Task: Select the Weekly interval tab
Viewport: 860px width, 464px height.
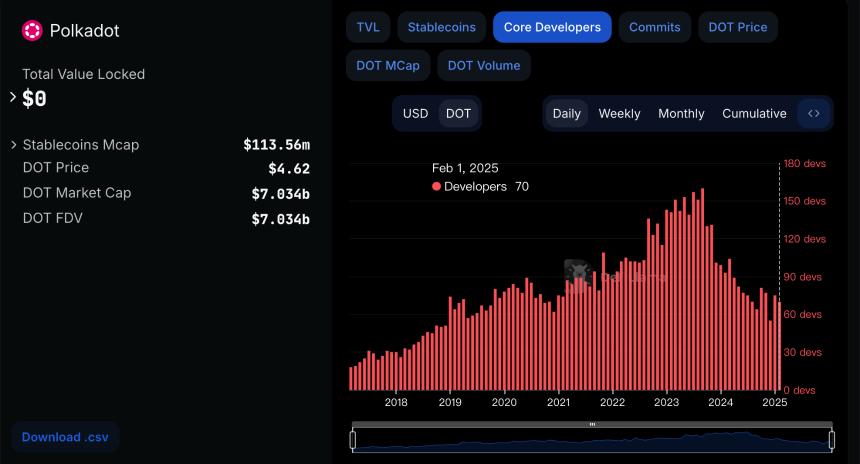Action: (619, 114)
